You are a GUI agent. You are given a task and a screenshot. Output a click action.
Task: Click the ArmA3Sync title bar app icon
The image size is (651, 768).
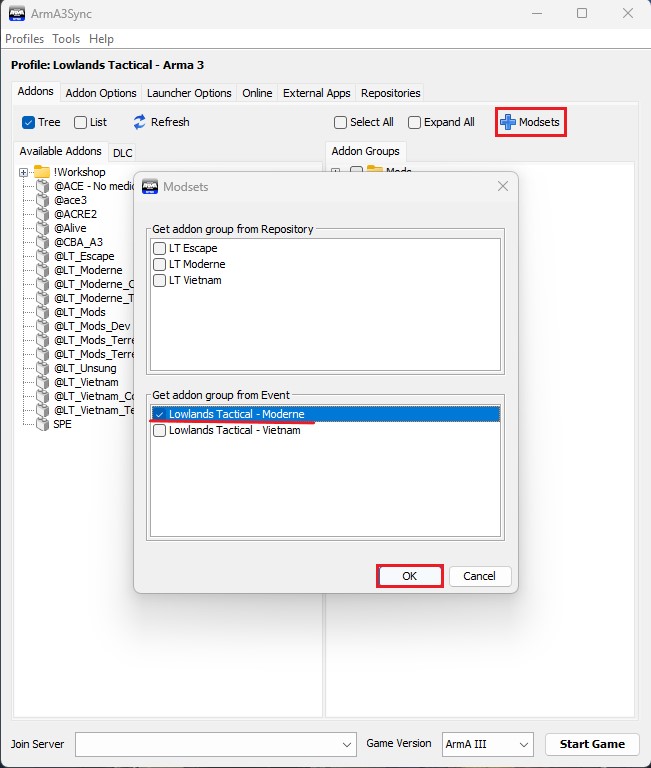click(18, 13)
